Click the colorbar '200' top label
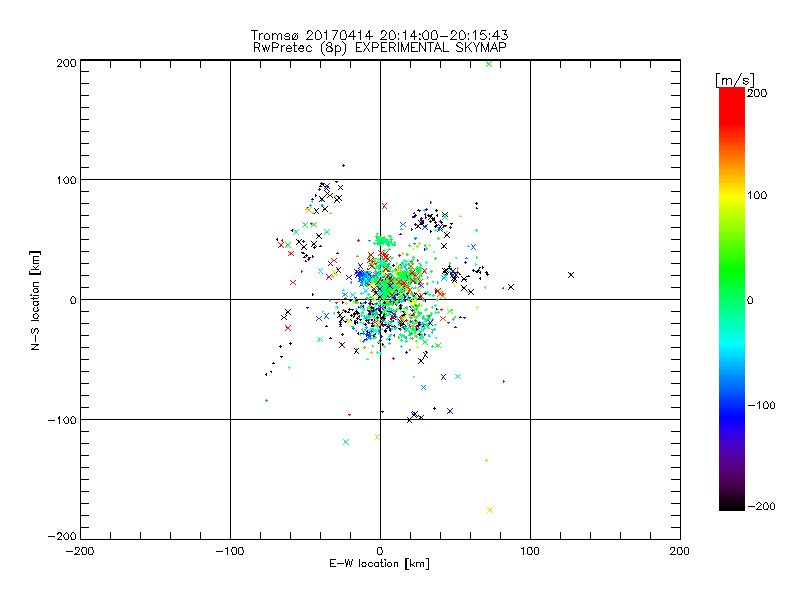Screen dimensions: 800x600 click(757, 93)
